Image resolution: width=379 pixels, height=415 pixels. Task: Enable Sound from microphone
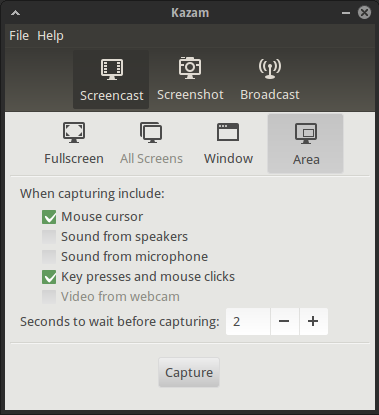coord(49,257)
